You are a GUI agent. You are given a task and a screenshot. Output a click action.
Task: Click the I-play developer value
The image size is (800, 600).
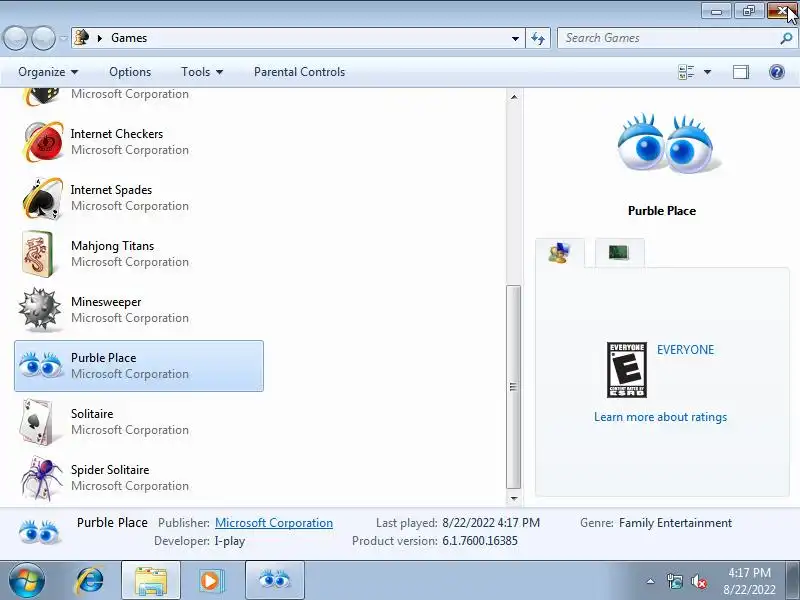point(230,541)
